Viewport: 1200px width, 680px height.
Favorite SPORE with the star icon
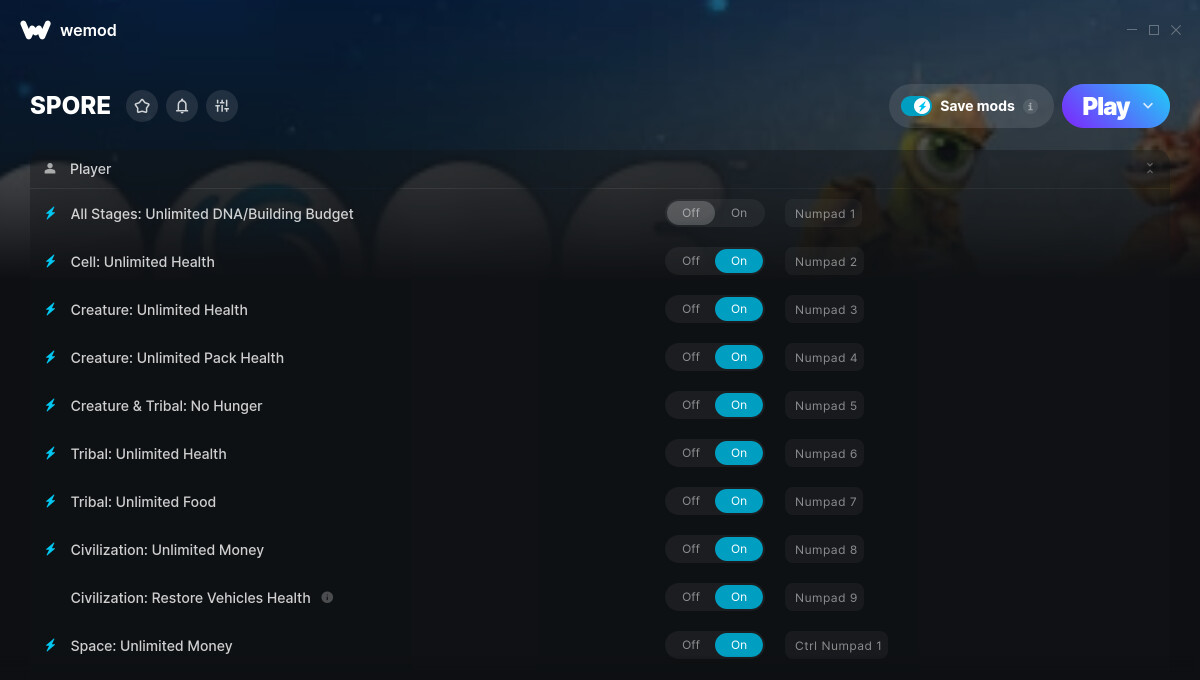(142, 106)
